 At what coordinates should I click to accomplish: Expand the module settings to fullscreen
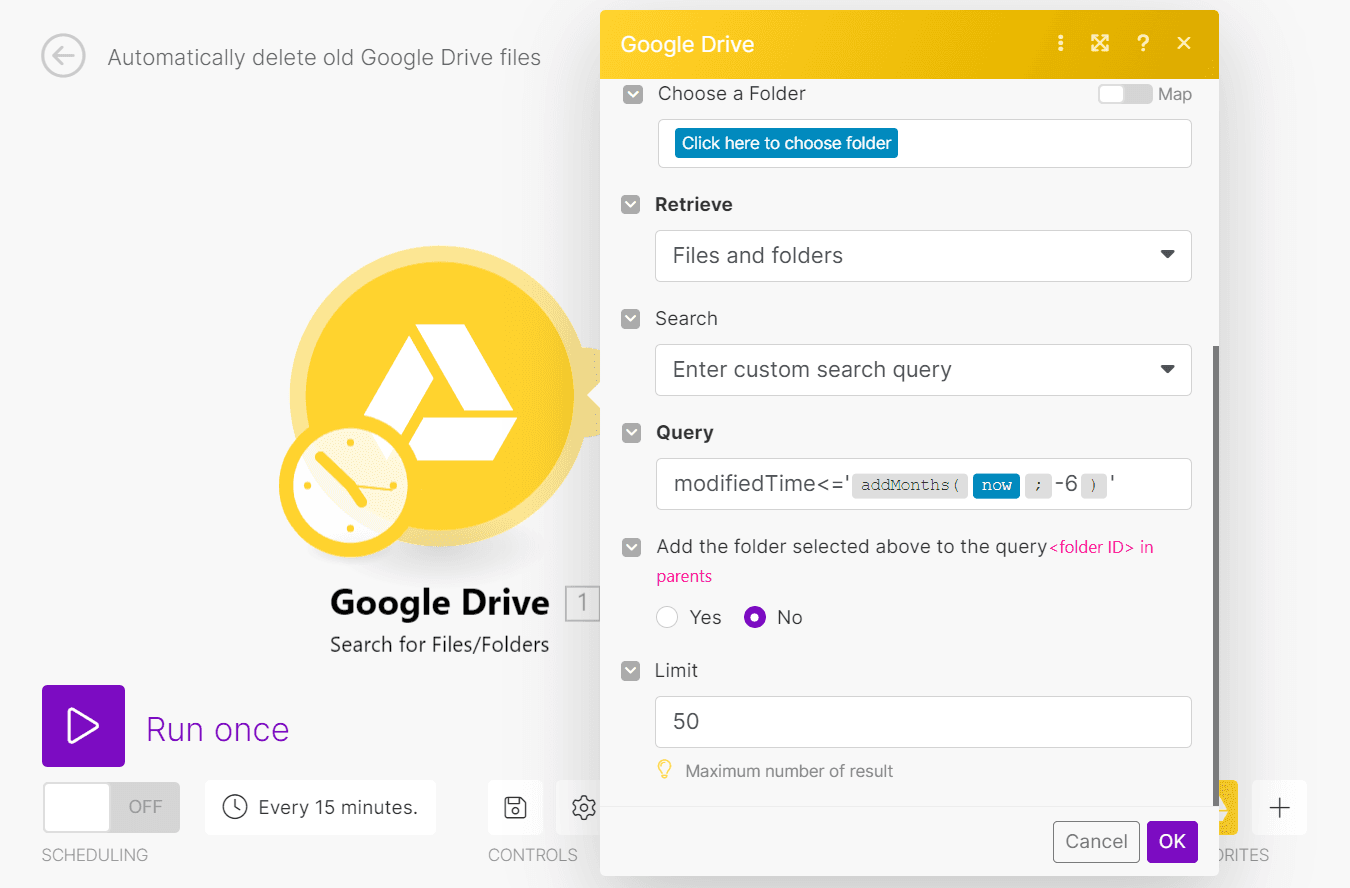1100,43
